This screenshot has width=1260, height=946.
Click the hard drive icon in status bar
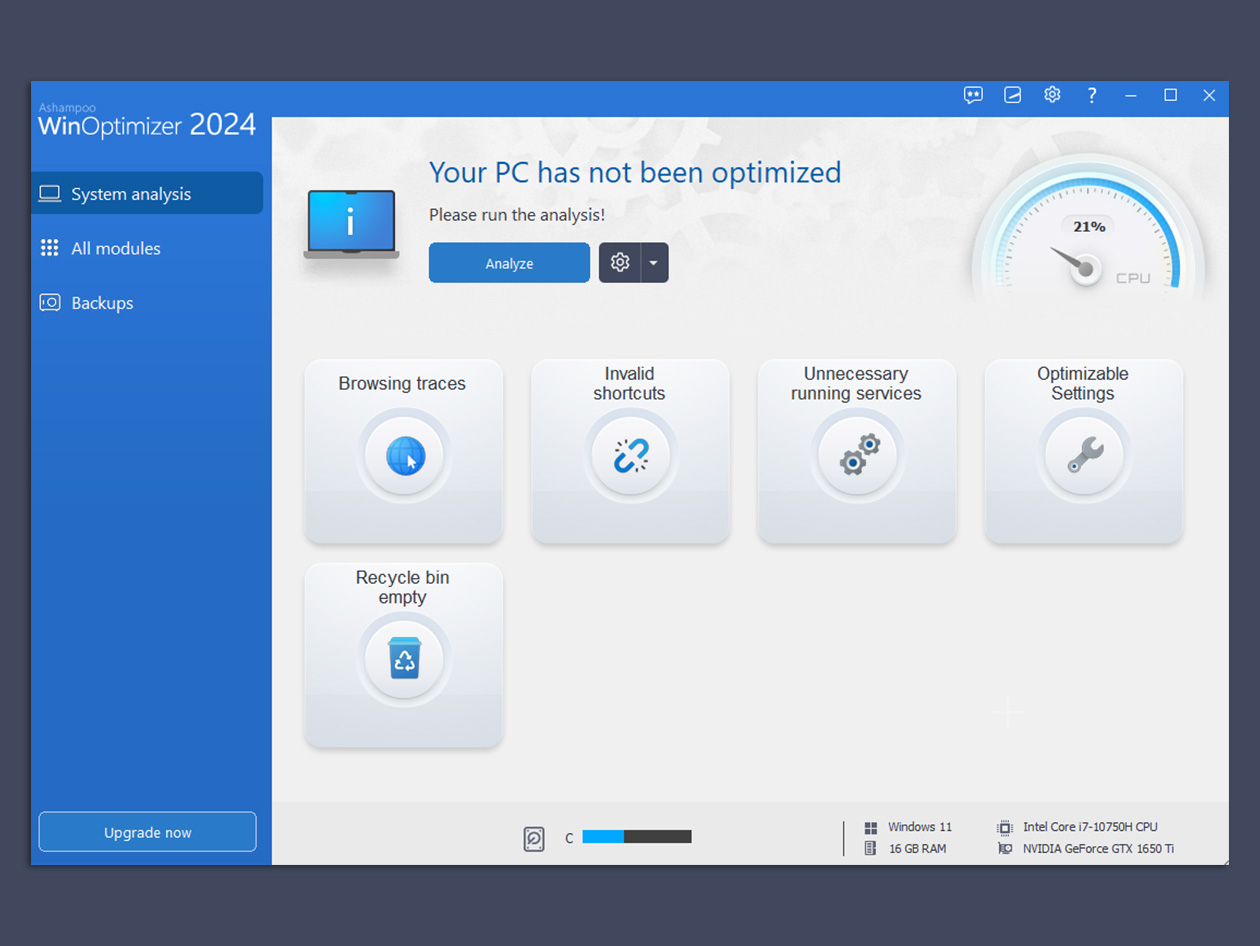coord(534,838)
